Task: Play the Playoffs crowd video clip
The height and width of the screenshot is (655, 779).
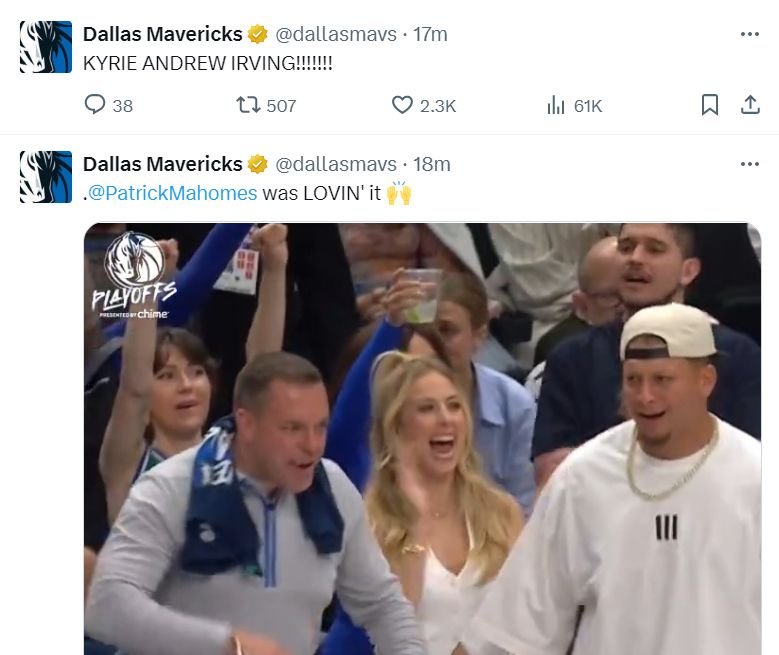Action: point(422,440)
